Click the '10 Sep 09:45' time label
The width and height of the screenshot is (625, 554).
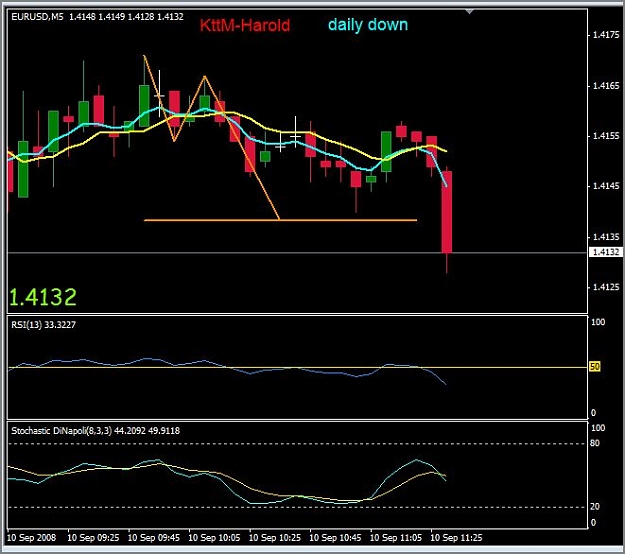(x=154, y=538)
